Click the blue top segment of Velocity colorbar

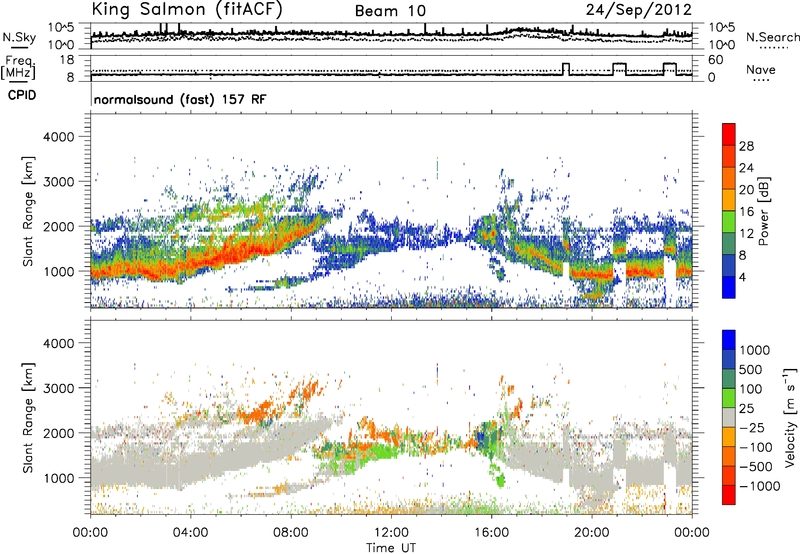(x=729, y=340)
